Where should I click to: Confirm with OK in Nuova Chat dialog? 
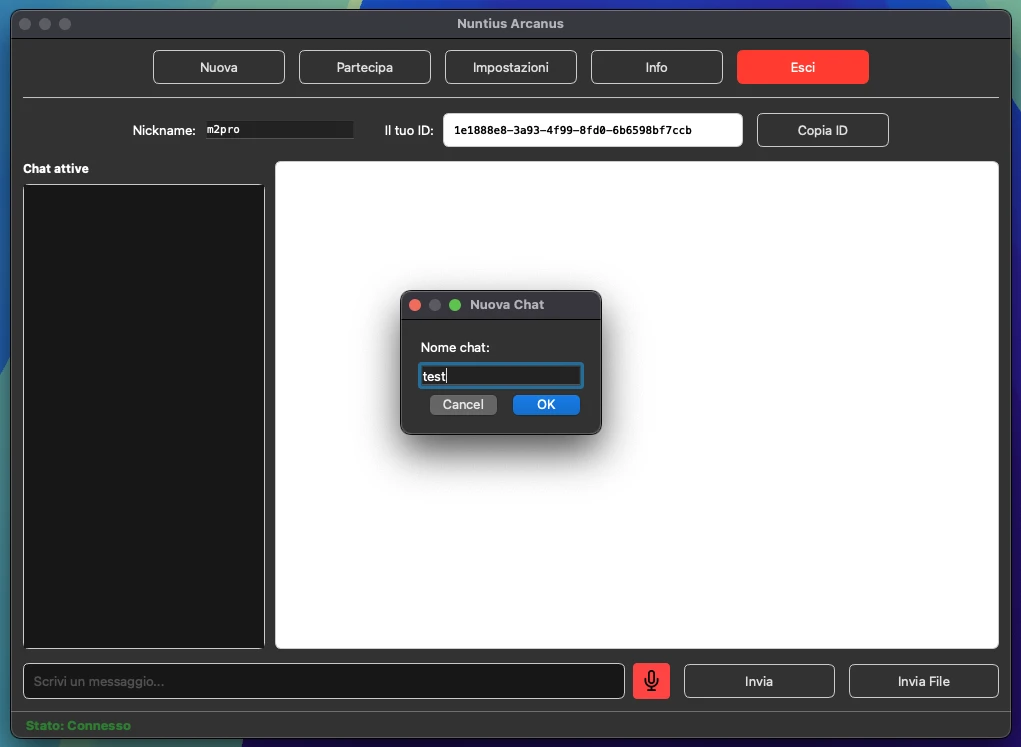tap(546, 404)
